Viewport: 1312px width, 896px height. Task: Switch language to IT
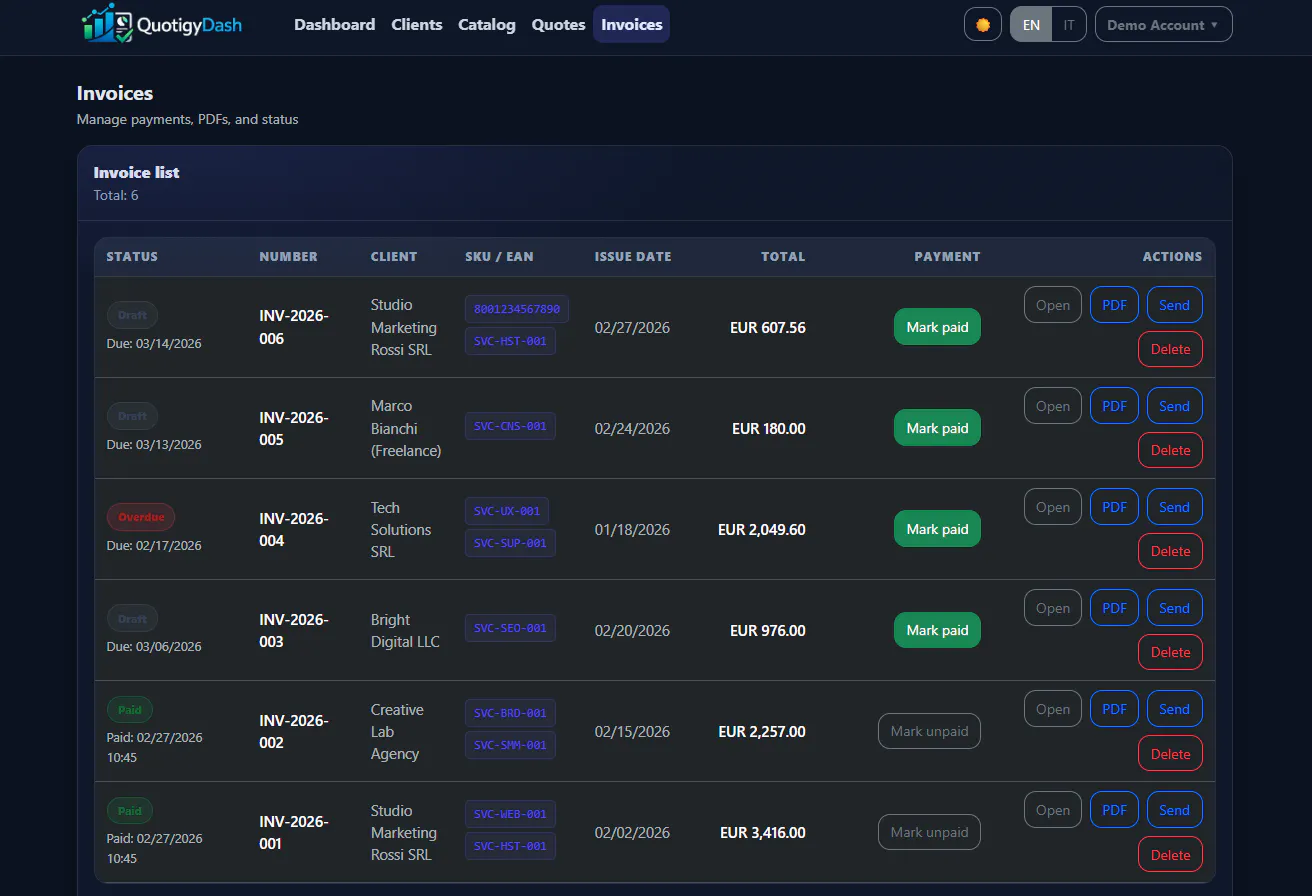tap(1069, 25)
